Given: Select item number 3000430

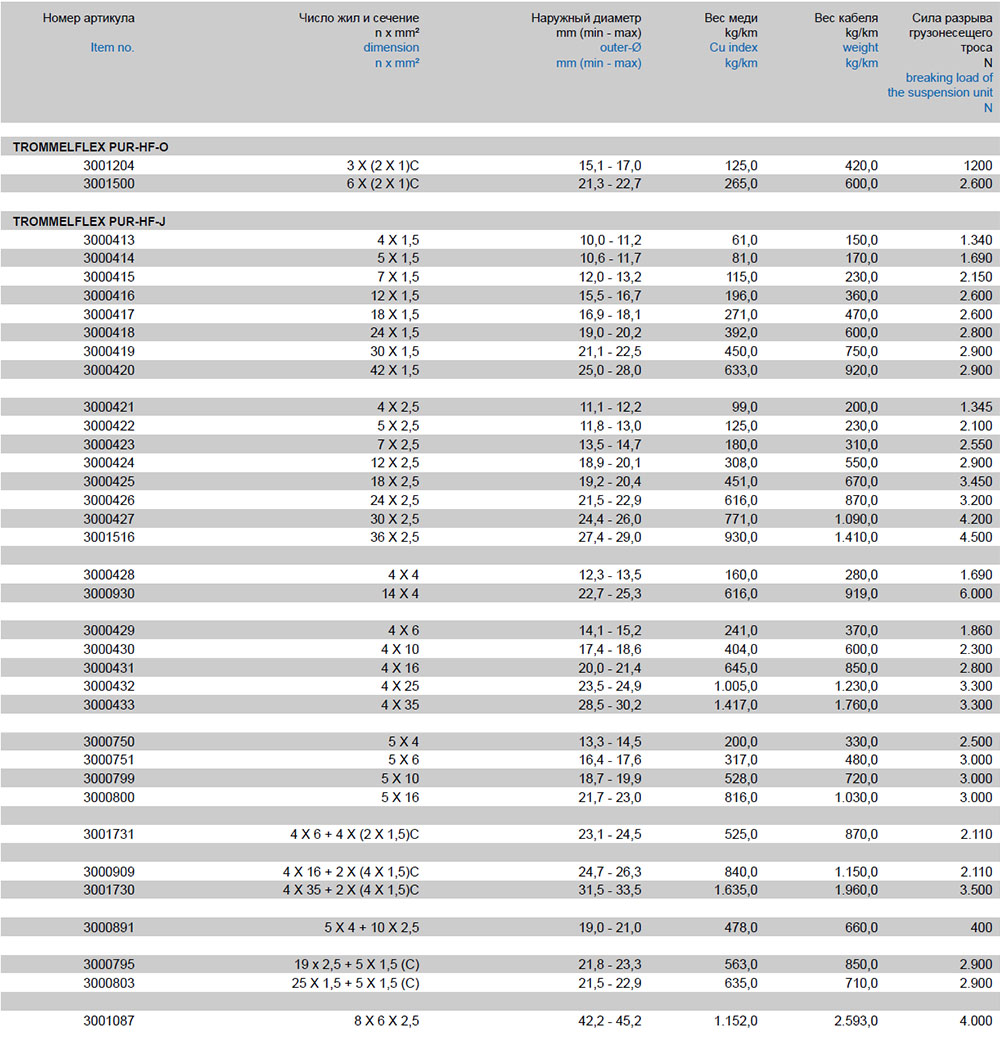Looking at the screenshot, I should 109,649.
